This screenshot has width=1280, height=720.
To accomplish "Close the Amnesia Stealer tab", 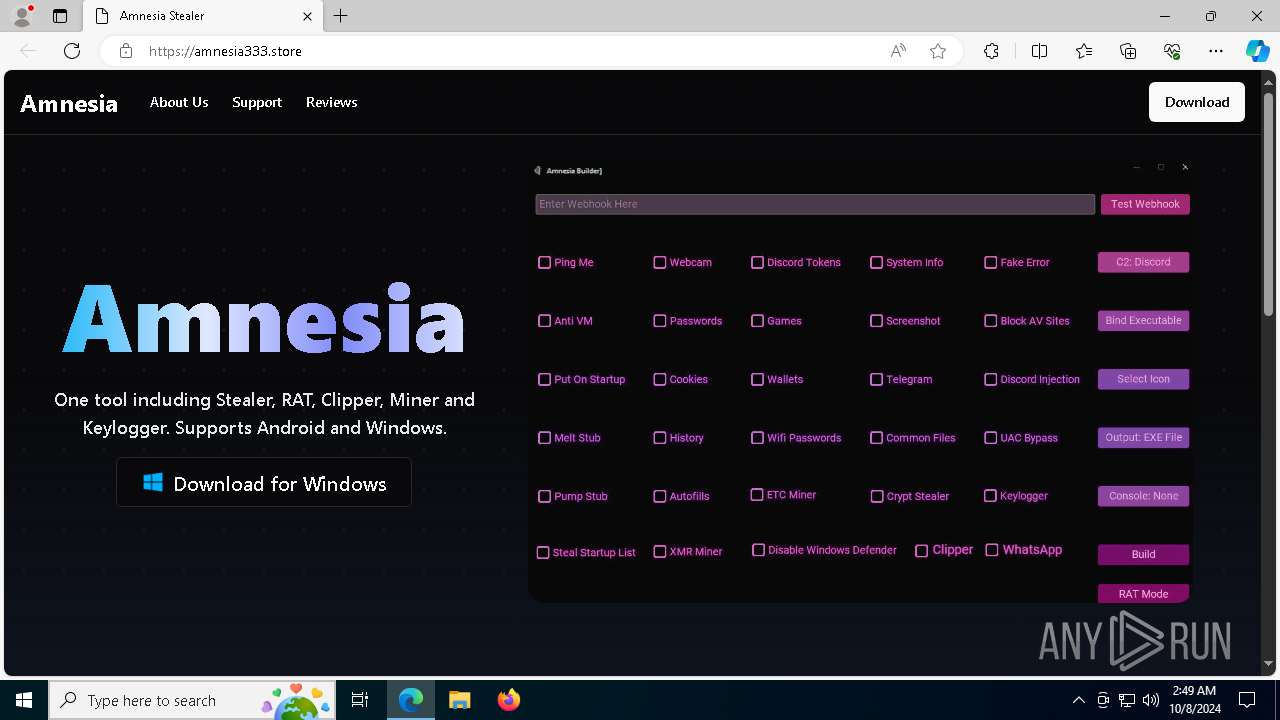I will (x=307, y=16).
